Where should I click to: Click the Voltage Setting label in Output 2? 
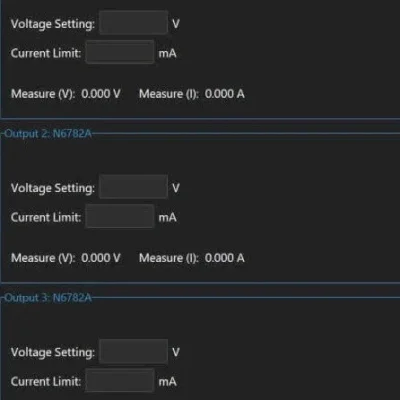point(53,188)
